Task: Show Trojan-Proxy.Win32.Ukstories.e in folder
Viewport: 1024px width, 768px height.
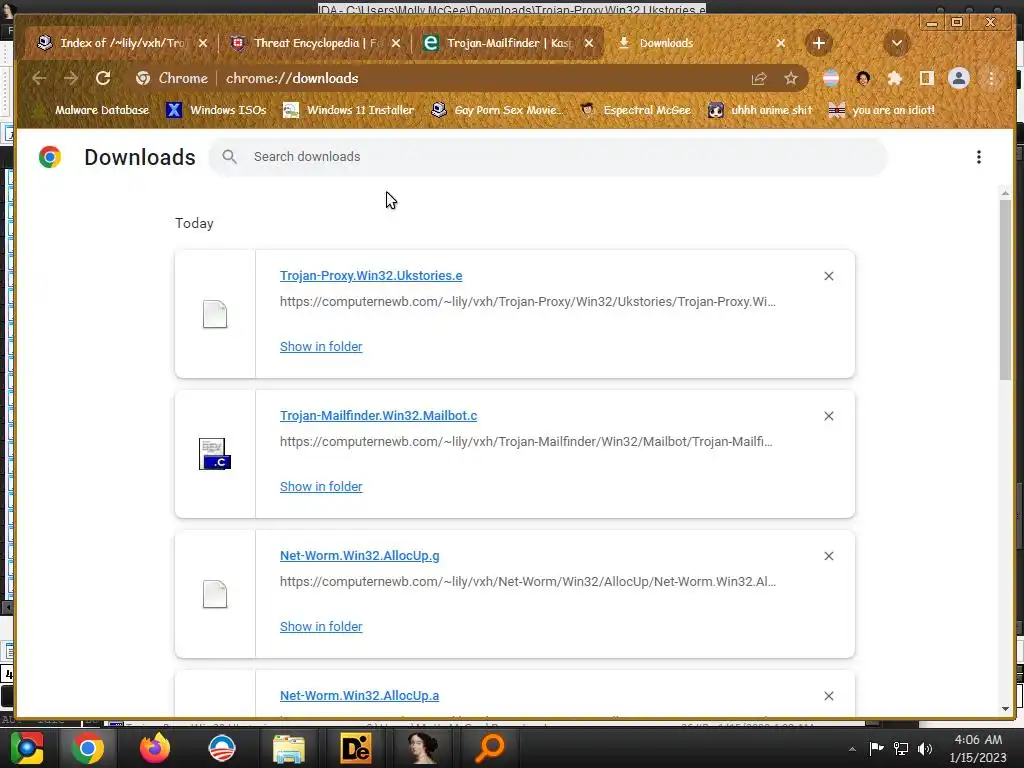Action: click(321, 347)
